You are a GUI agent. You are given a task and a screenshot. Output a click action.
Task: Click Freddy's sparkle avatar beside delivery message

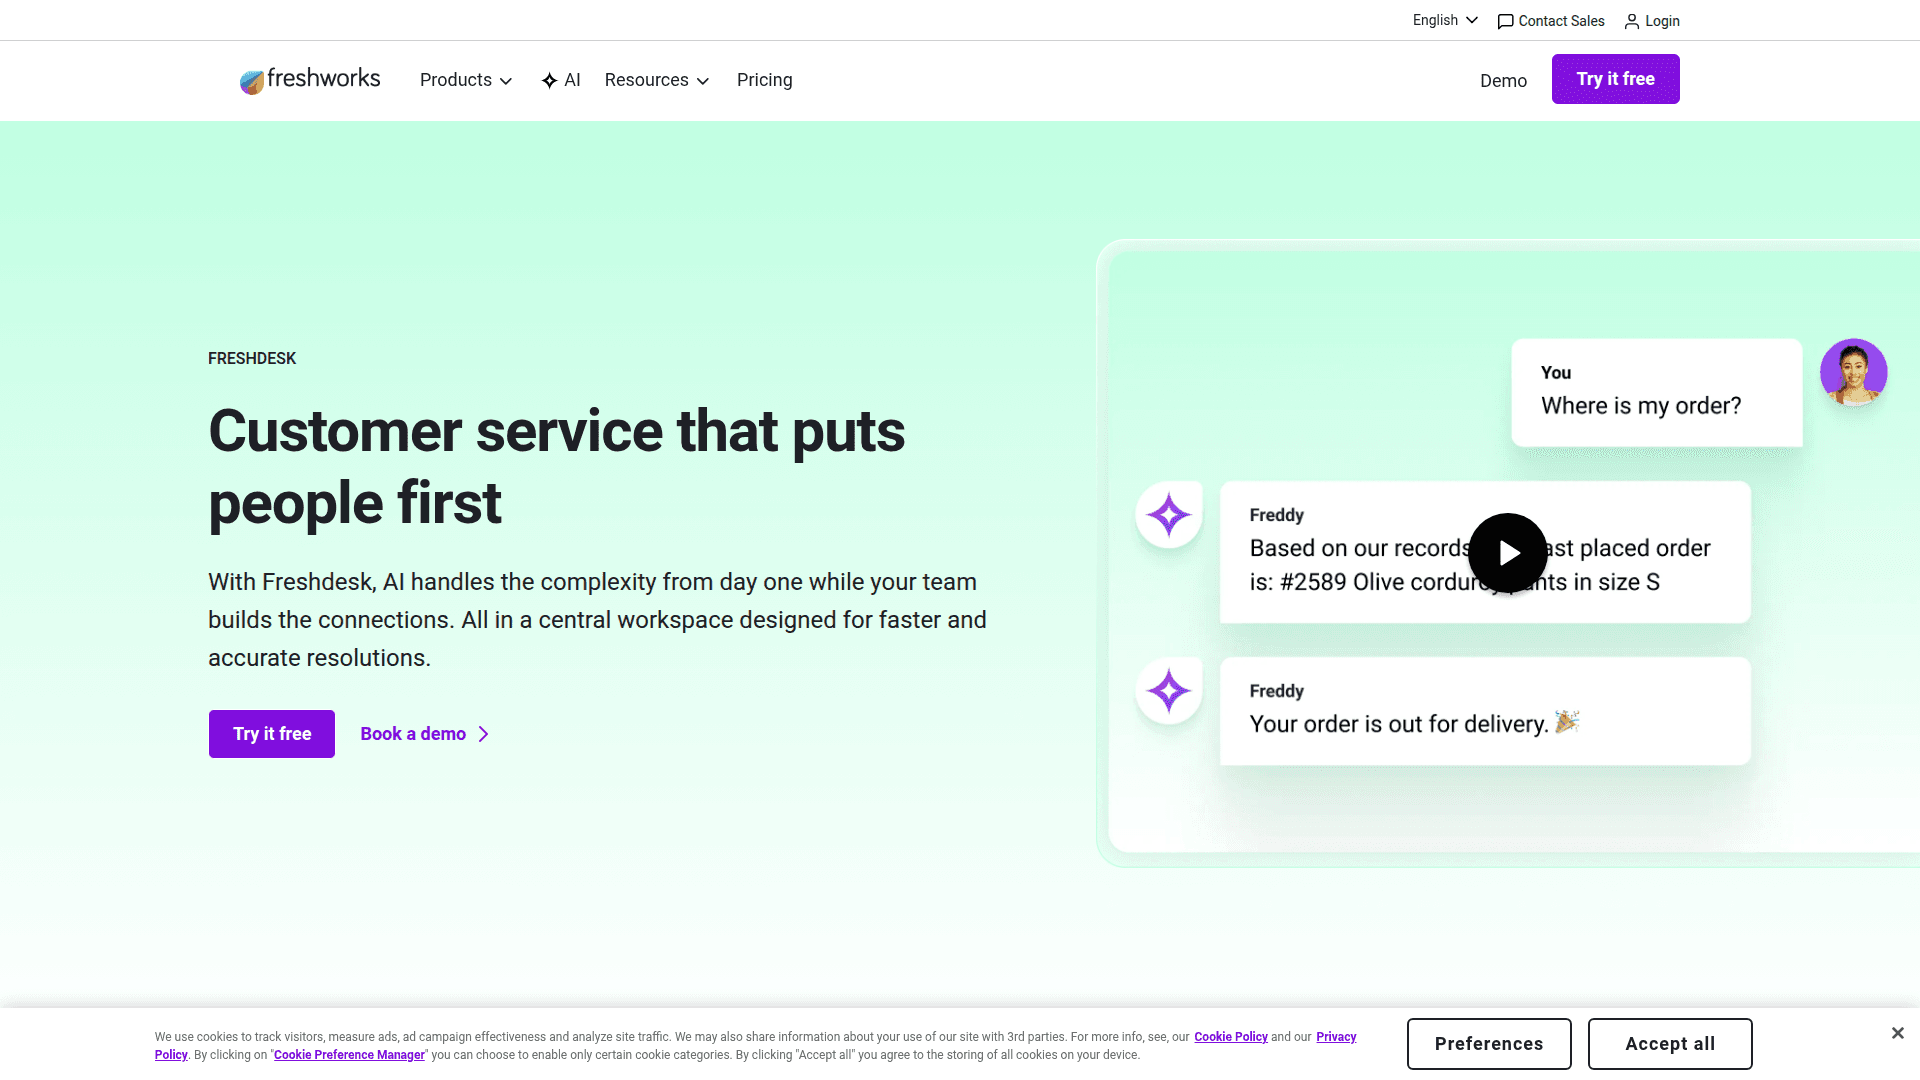pyautogui.click(x=1169, y=691)
